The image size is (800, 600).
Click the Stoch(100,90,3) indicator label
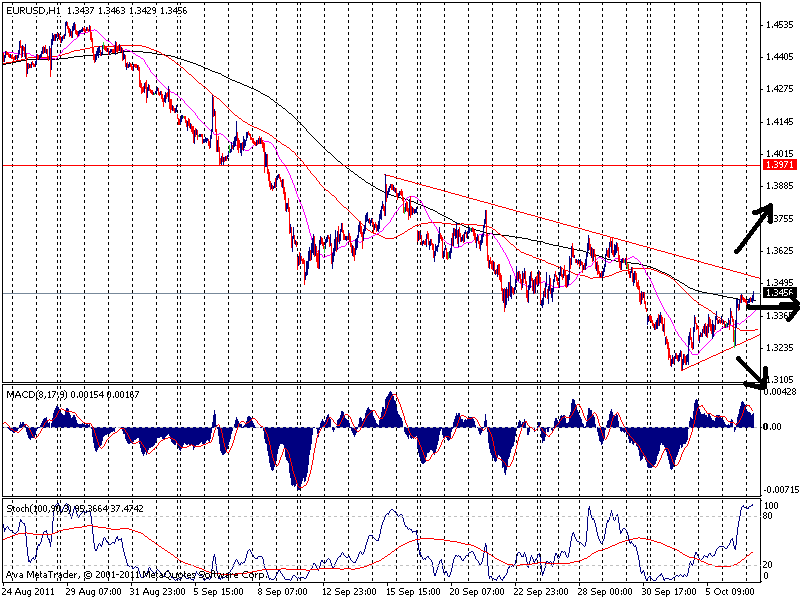(x=40, y=508)
